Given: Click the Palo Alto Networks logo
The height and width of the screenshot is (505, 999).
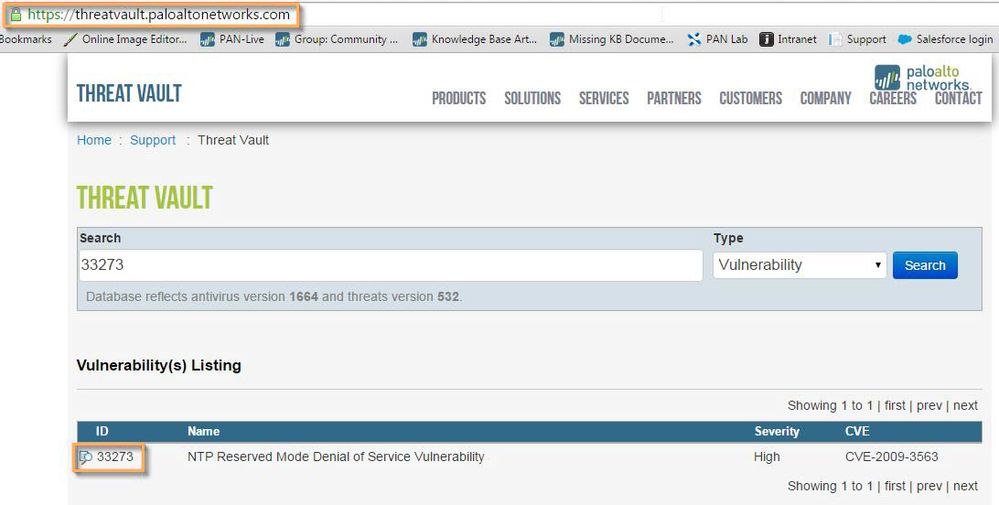Looking at the screenshot, I should pyautogui.click(x=923, y=78).
